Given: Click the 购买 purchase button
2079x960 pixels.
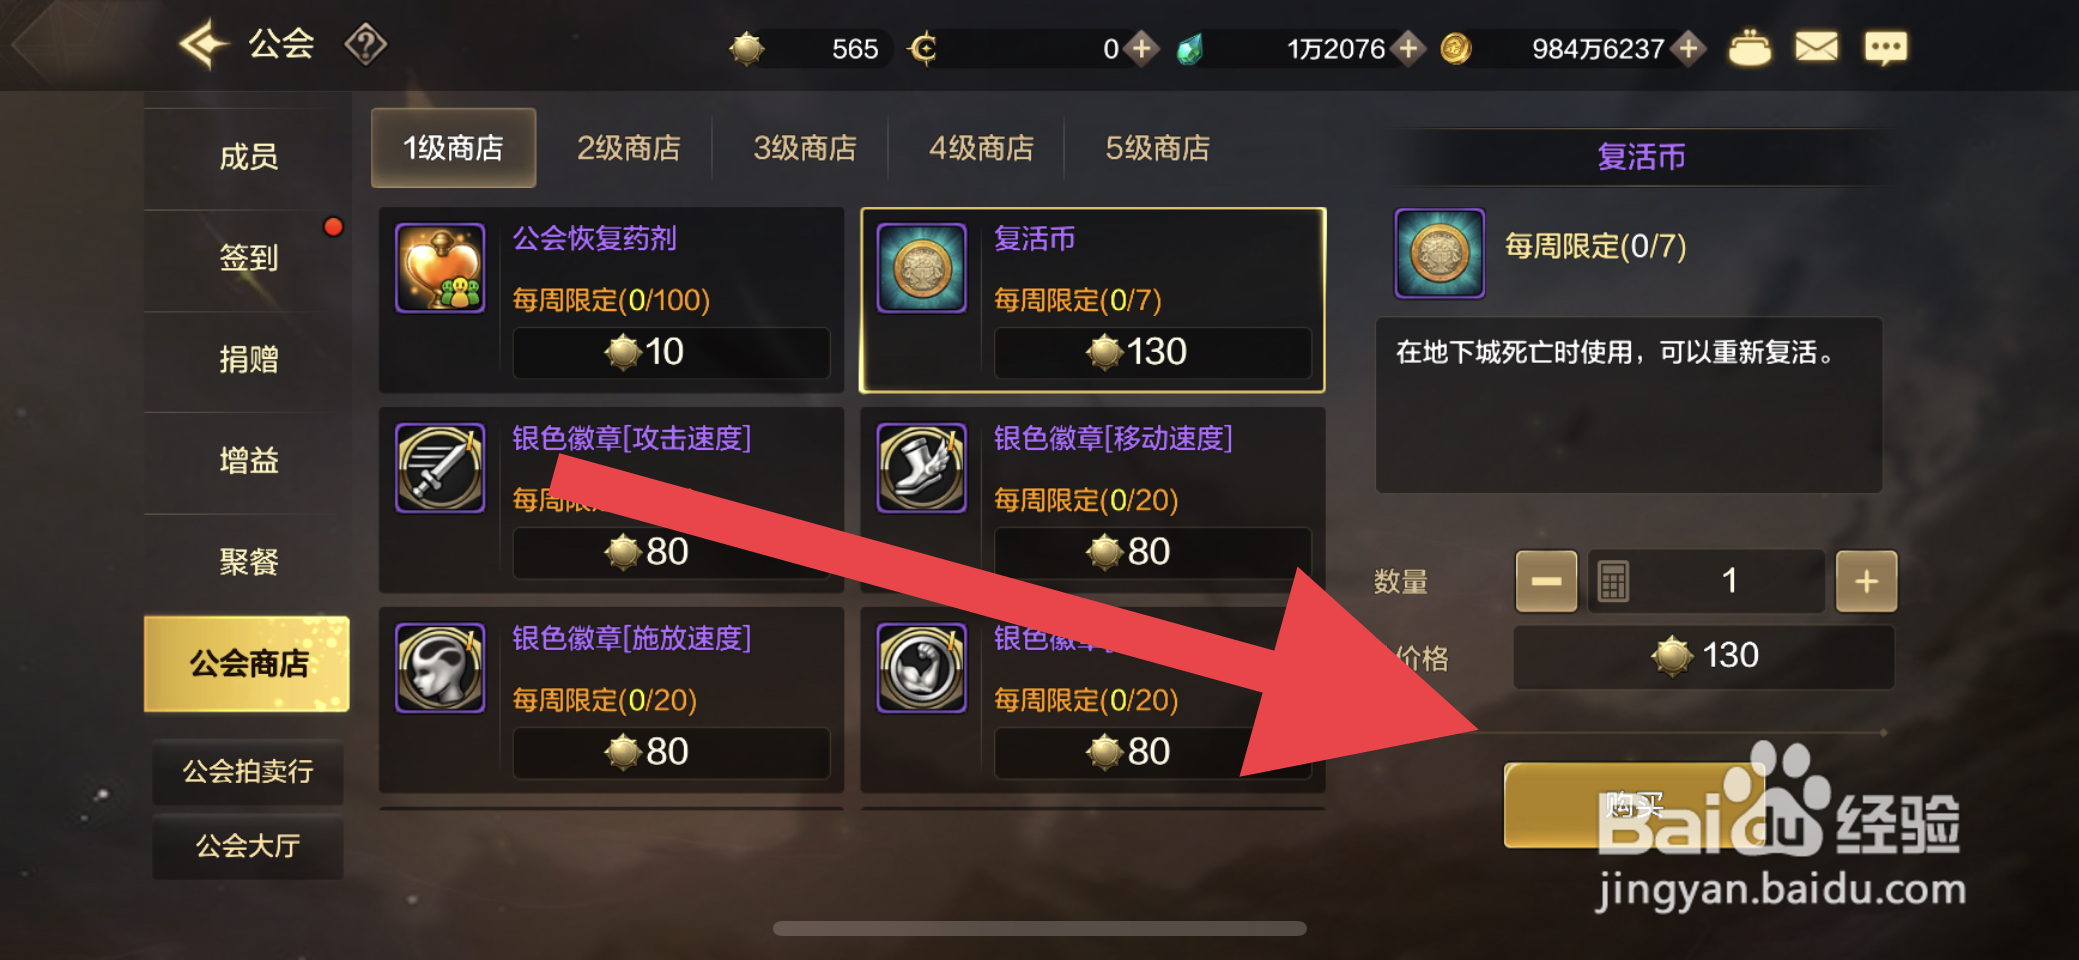Looking at the screenshot, I should (x=1634, y=805).
